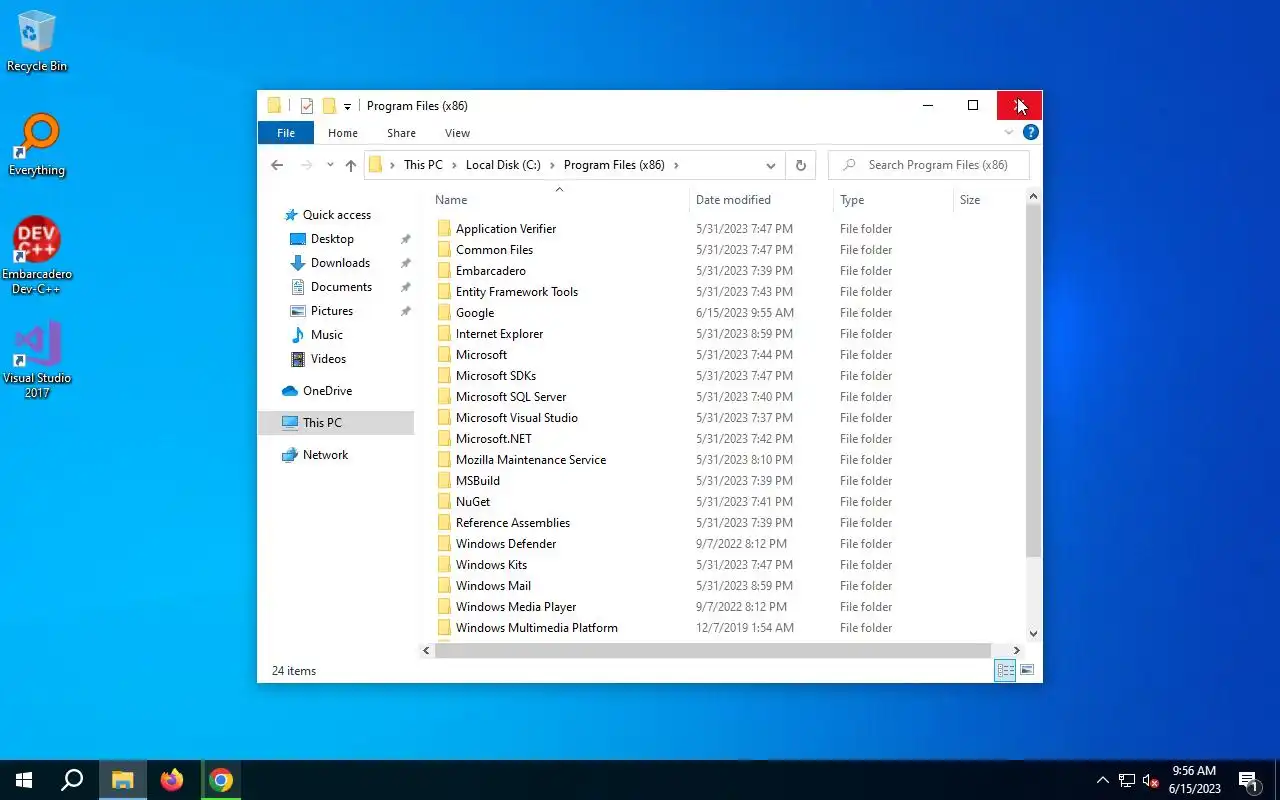Select the Internet Explorer folder

point(499,334)
